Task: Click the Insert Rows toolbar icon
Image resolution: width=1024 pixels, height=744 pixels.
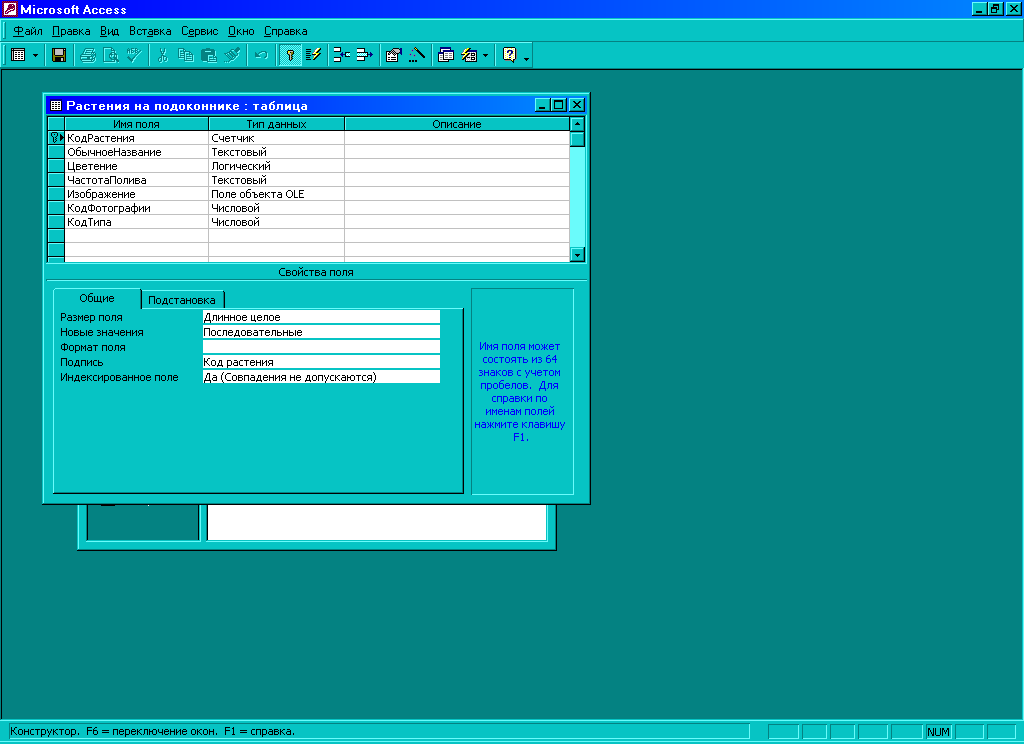Action: 342,55
